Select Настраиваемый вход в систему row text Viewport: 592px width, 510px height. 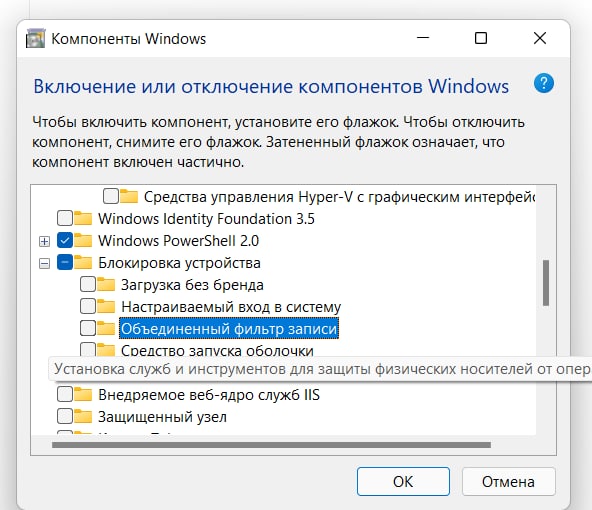(x=231, y=307)
